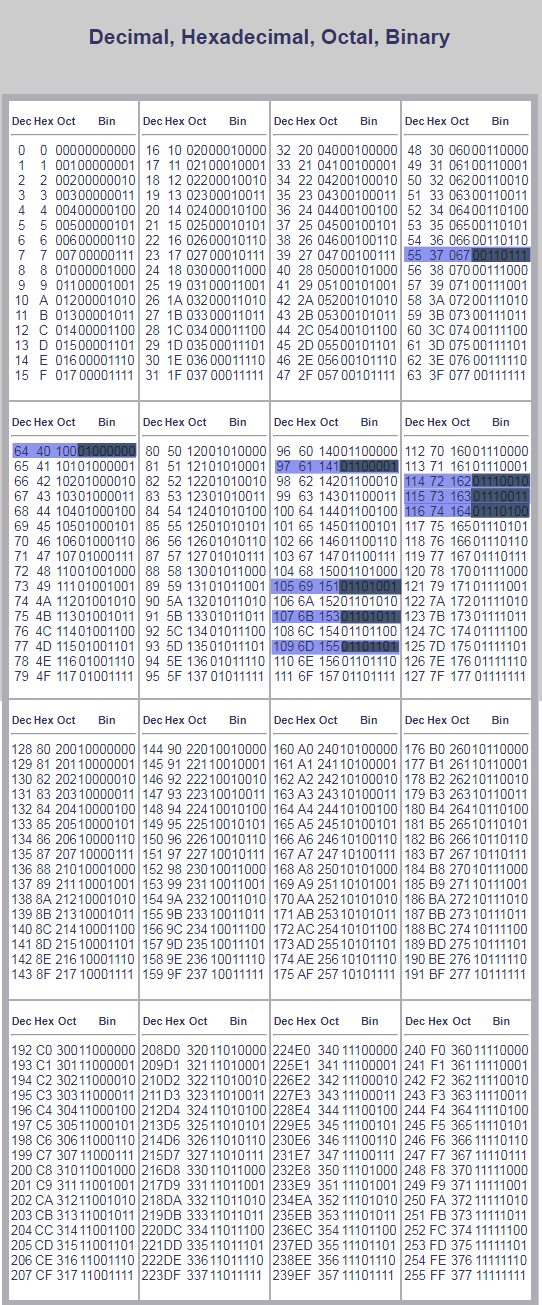This screenshot has width=542, height=1305.
Task: Select the row for decimal 80
Action: pyautogui.click(x=205, y=451)
